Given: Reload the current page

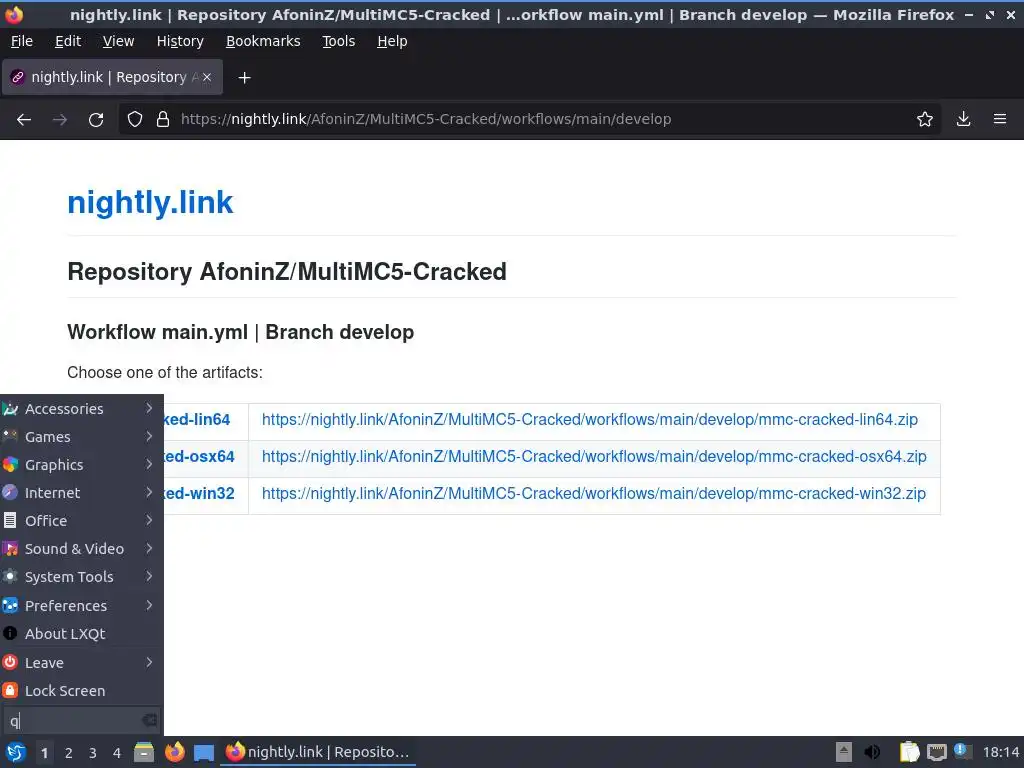Looking at the screenshot, I should click(x=96, y=120).
